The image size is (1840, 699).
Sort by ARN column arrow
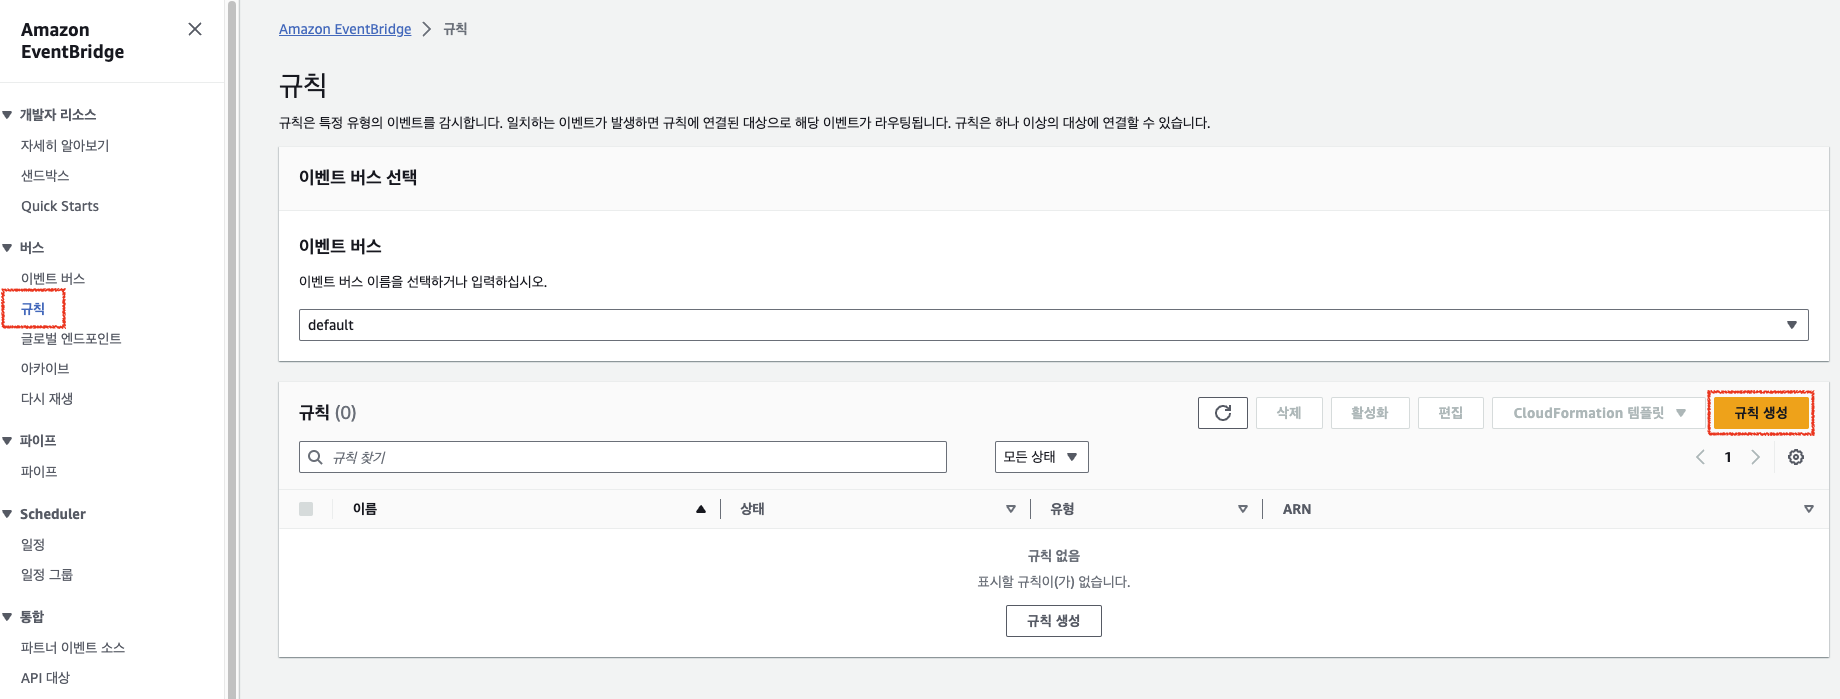click(x=1808, y=509)
